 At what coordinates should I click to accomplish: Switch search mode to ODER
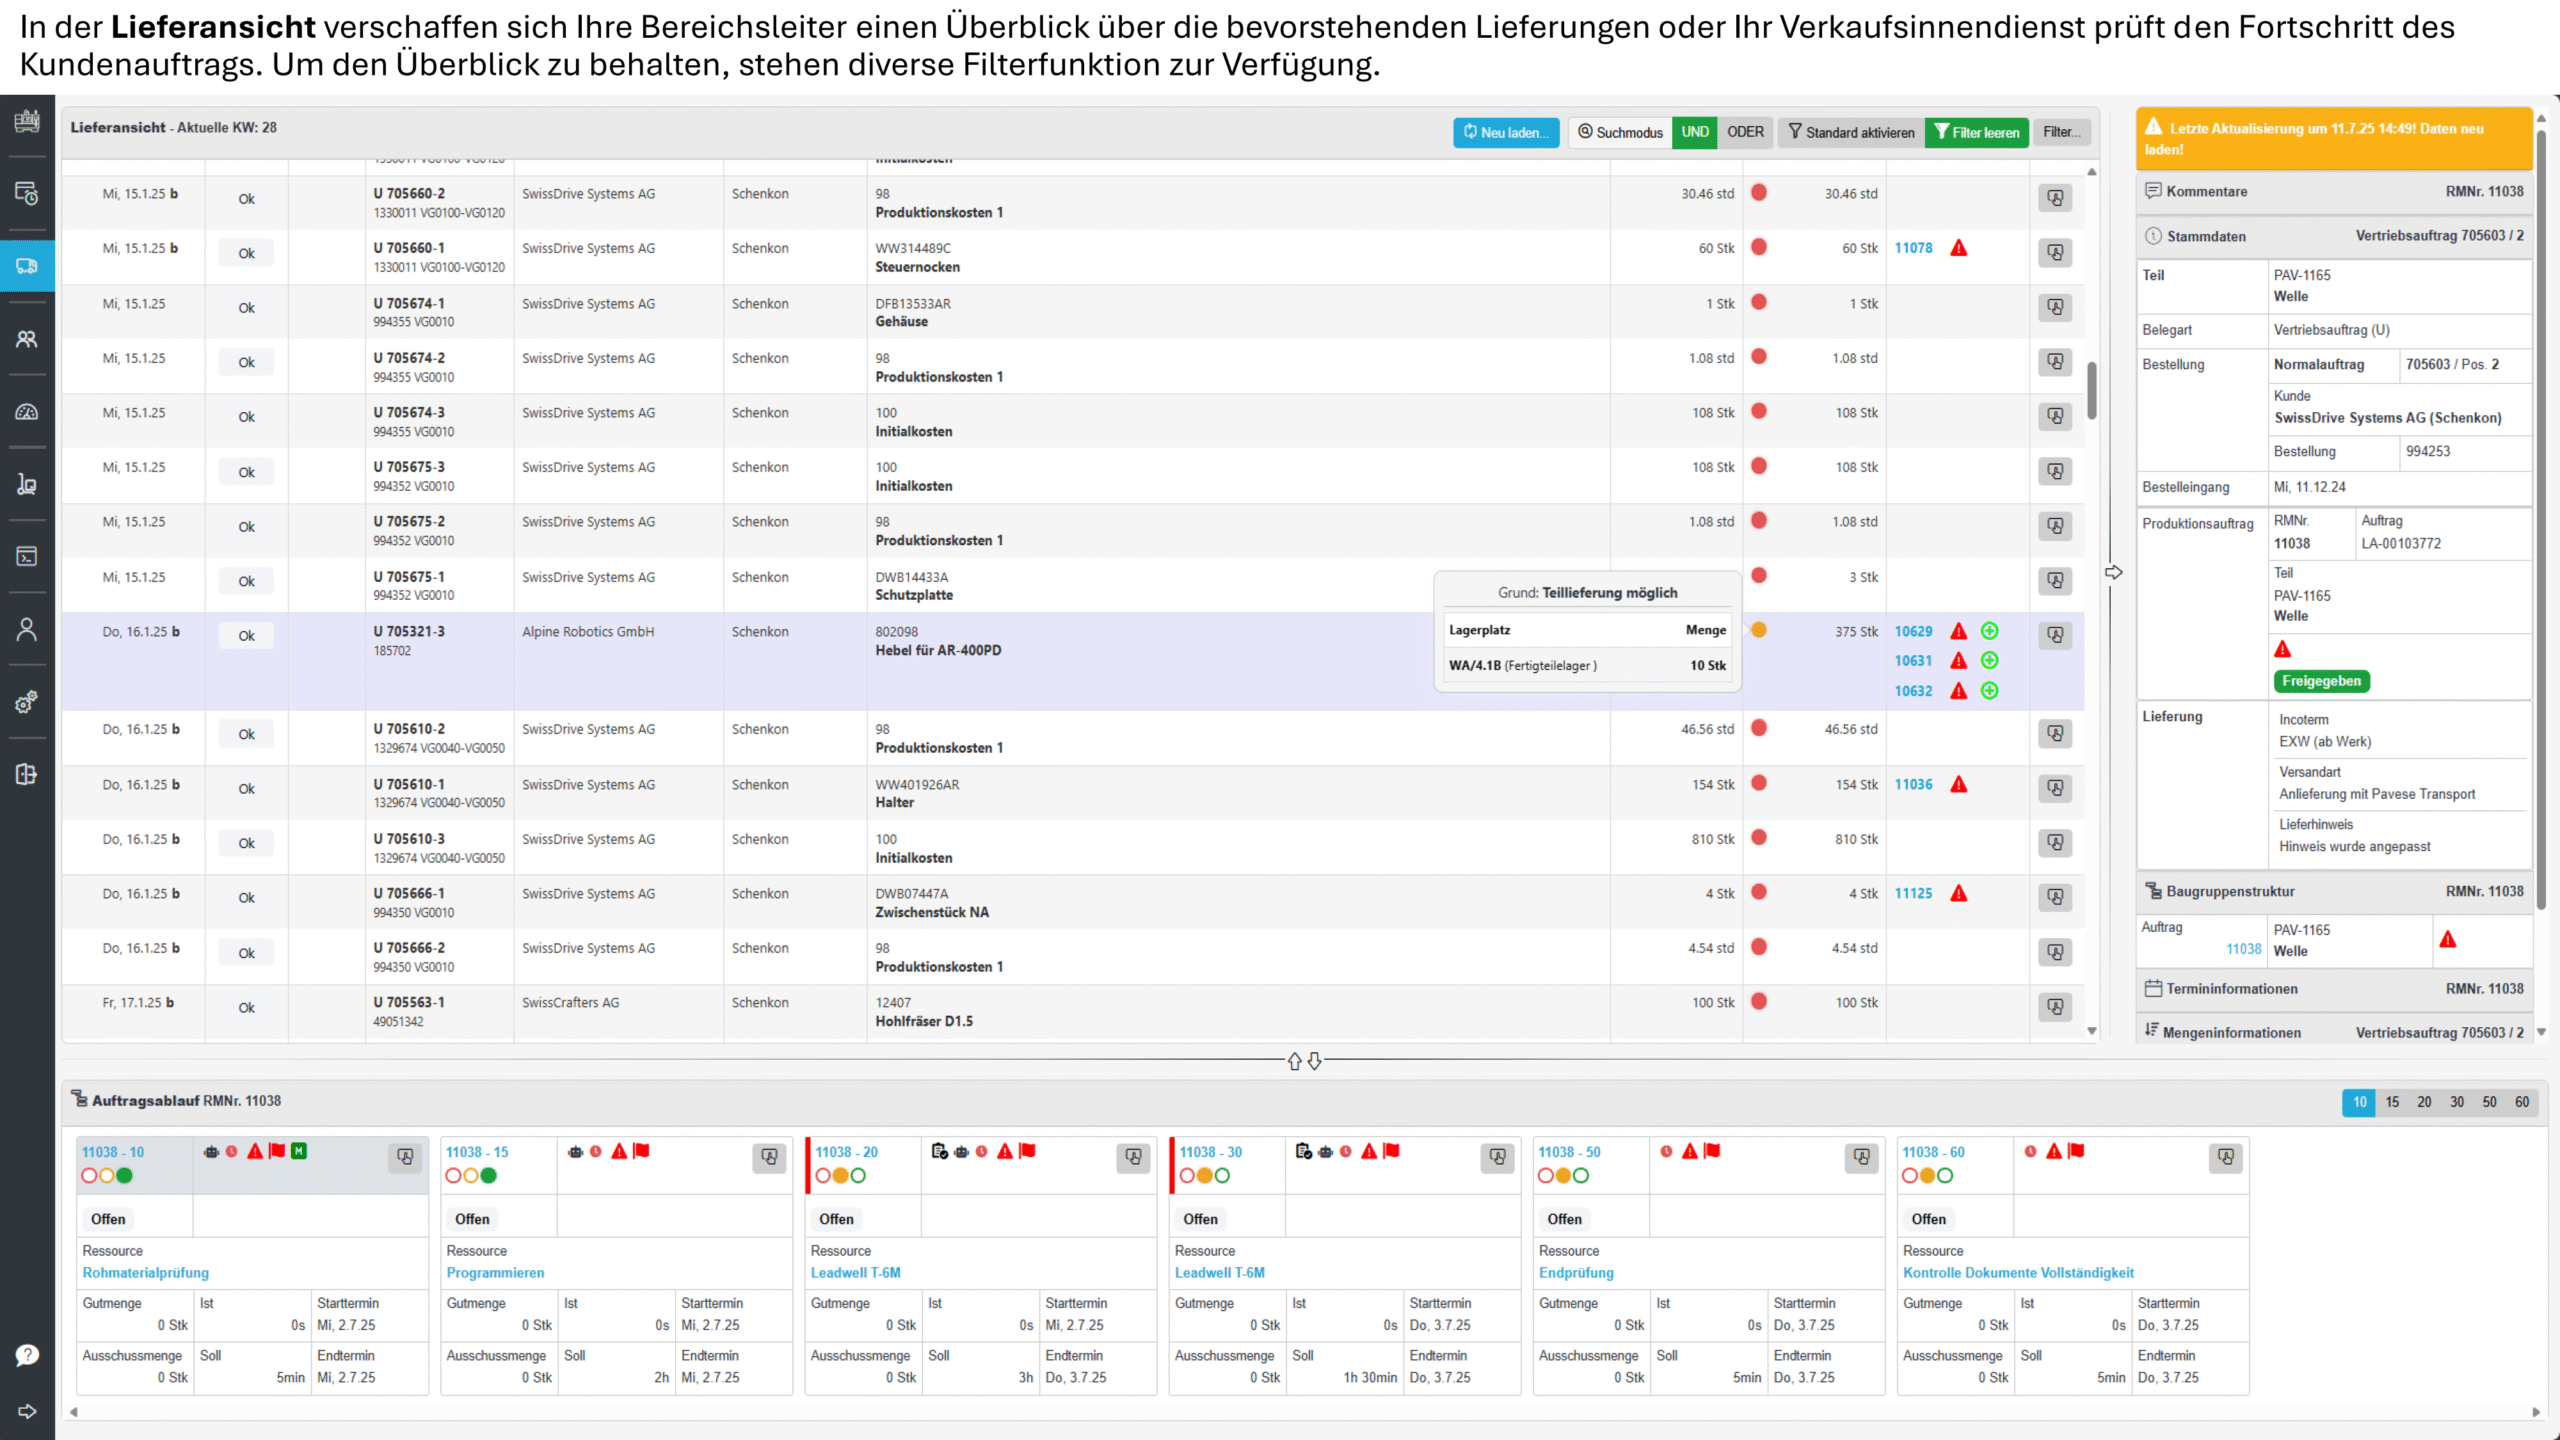(1745, 132)
